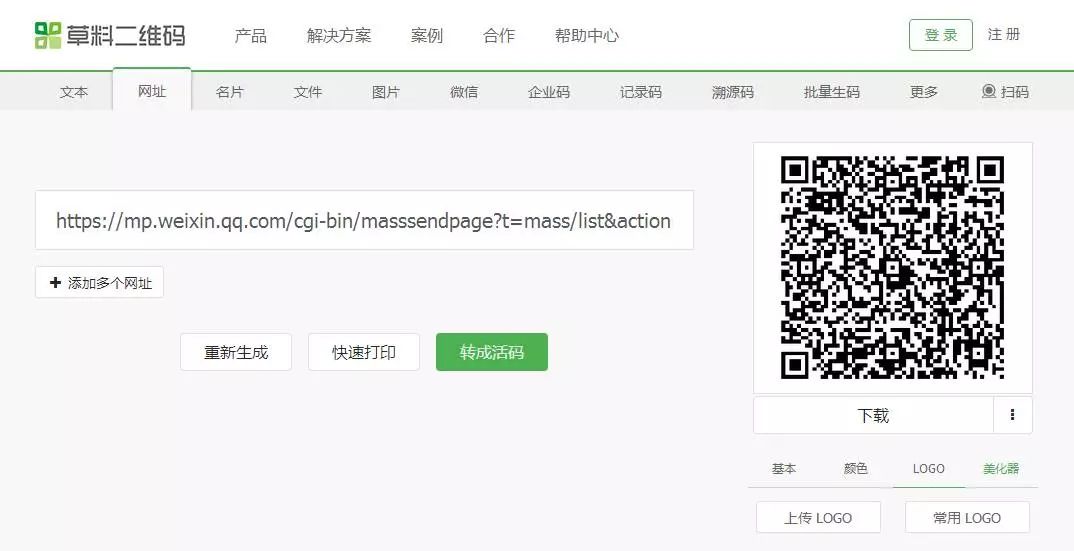This screenshot has width=1074, height=551.
Task: Click the green 转成活码 button
Action: [x=492, y=352]
